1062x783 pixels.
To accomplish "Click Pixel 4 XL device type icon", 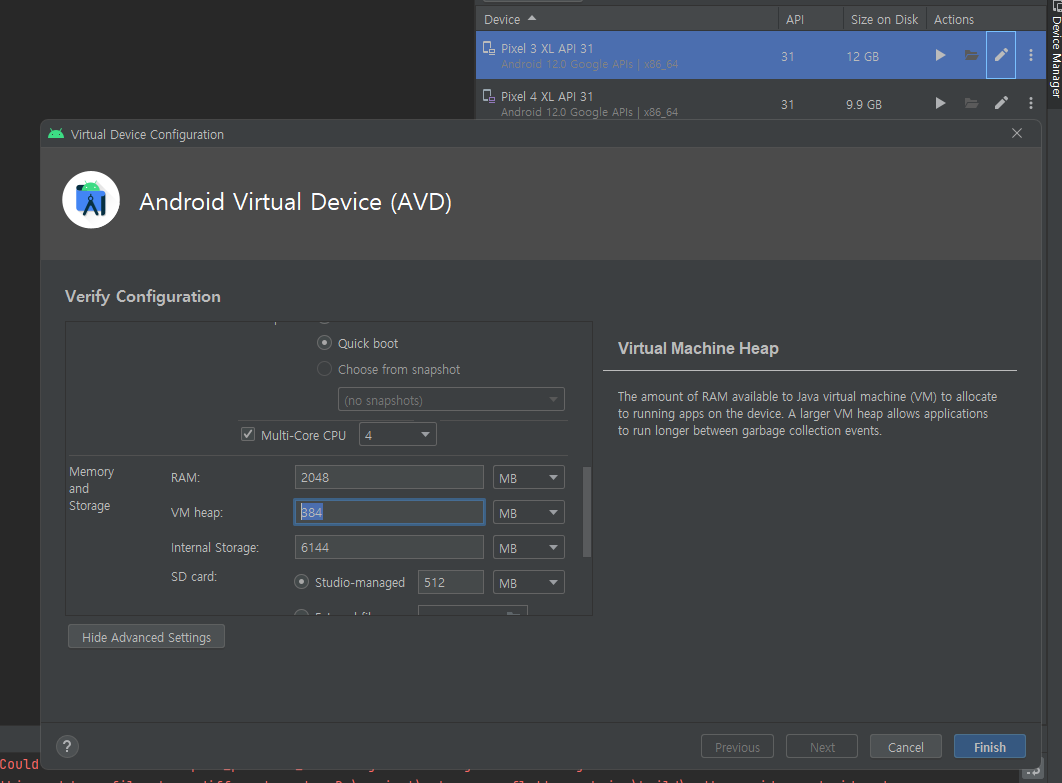I will [488, 96].
